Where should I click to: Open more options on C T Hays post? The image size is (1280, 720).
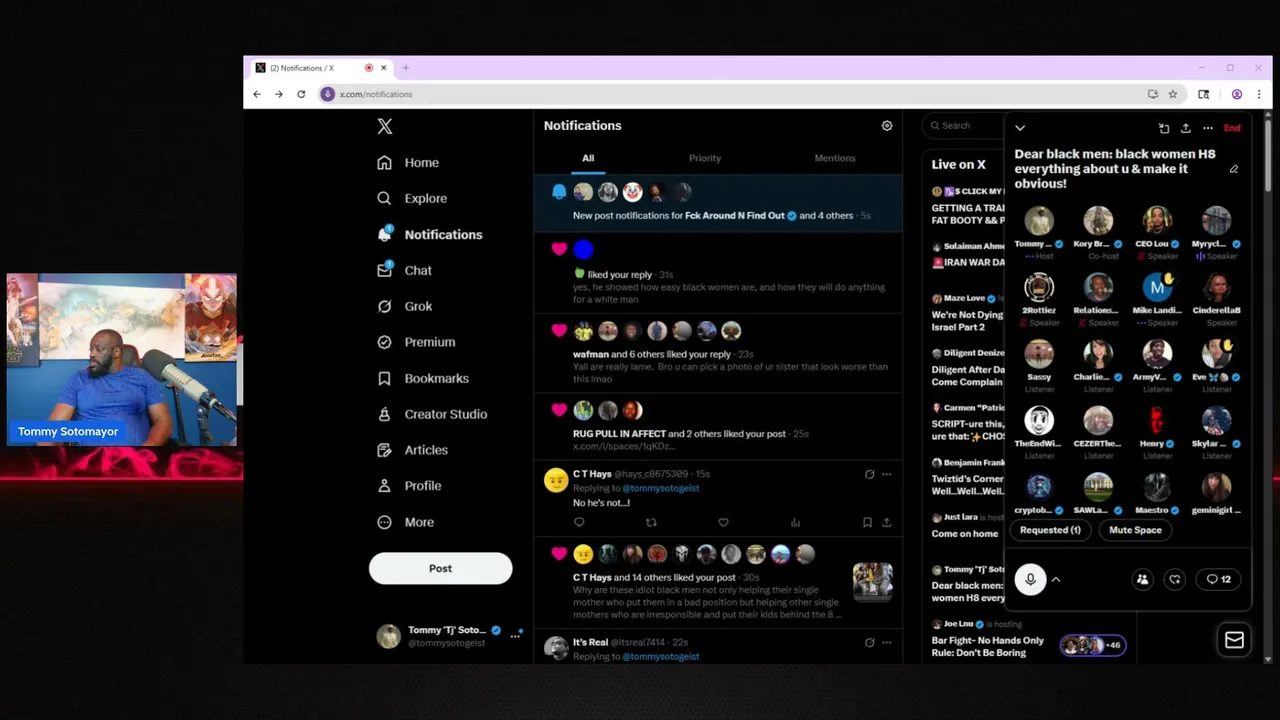[886, 474]
